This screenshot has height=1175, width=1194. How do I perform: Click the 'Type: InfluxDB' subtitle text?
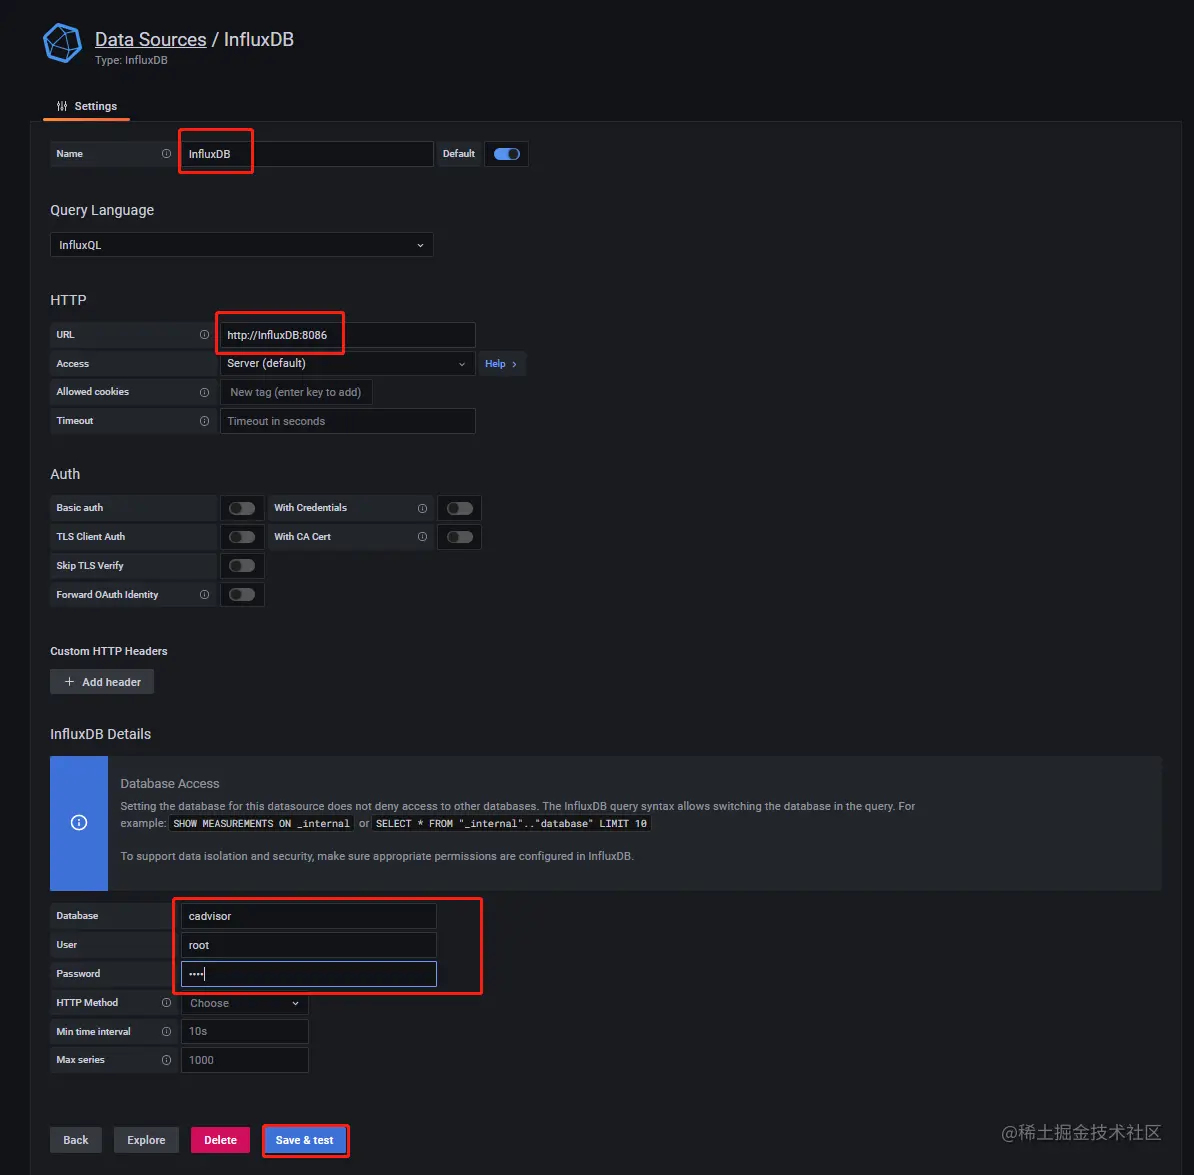(131, 60)
